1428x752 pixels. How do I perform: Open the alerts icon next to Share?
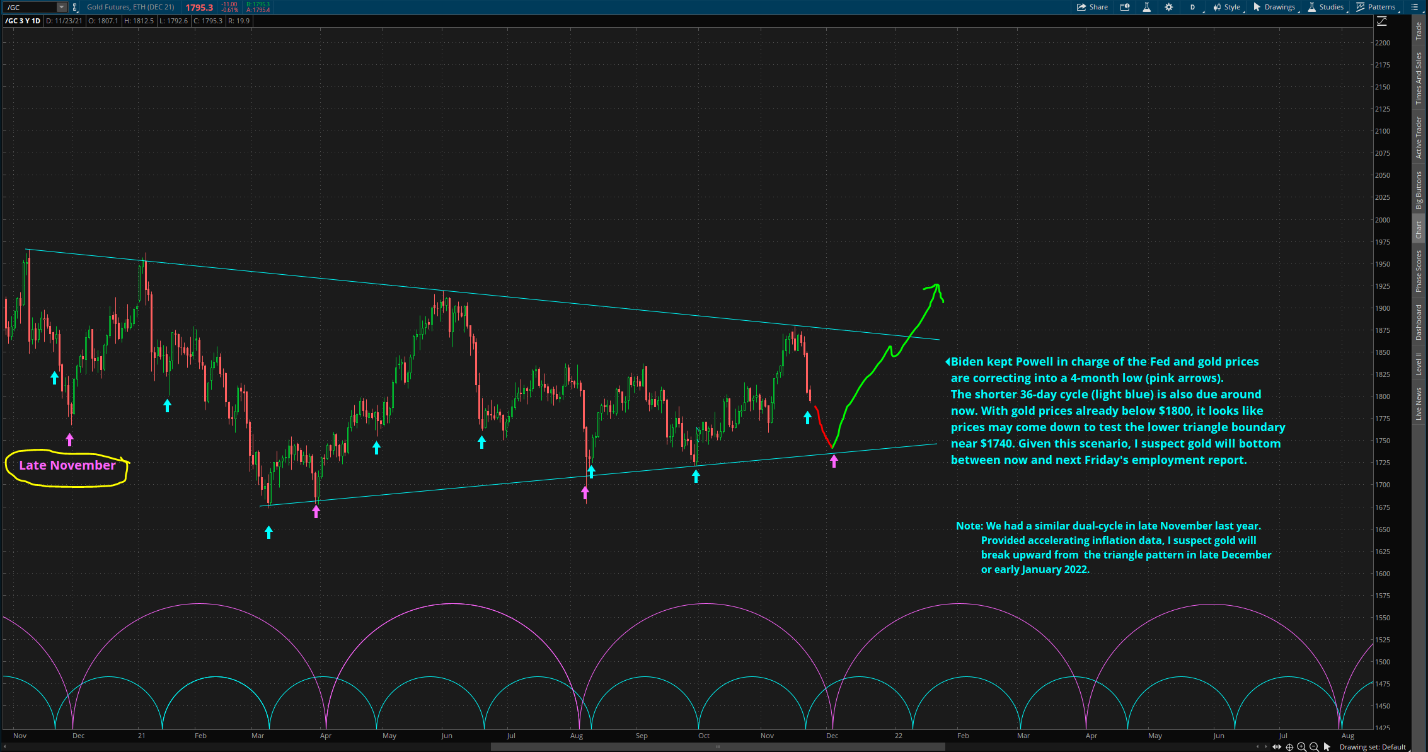(1124, 7)
